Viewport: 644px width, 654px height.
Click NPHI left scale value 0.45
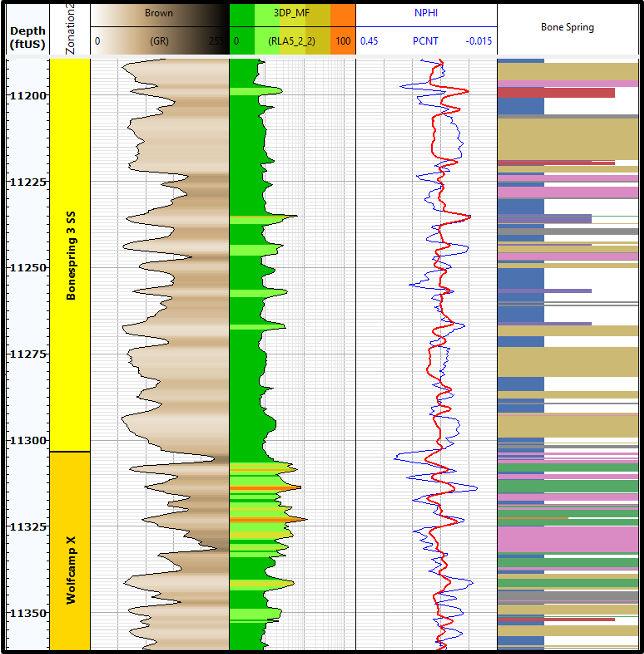click(x=369, y=41)
